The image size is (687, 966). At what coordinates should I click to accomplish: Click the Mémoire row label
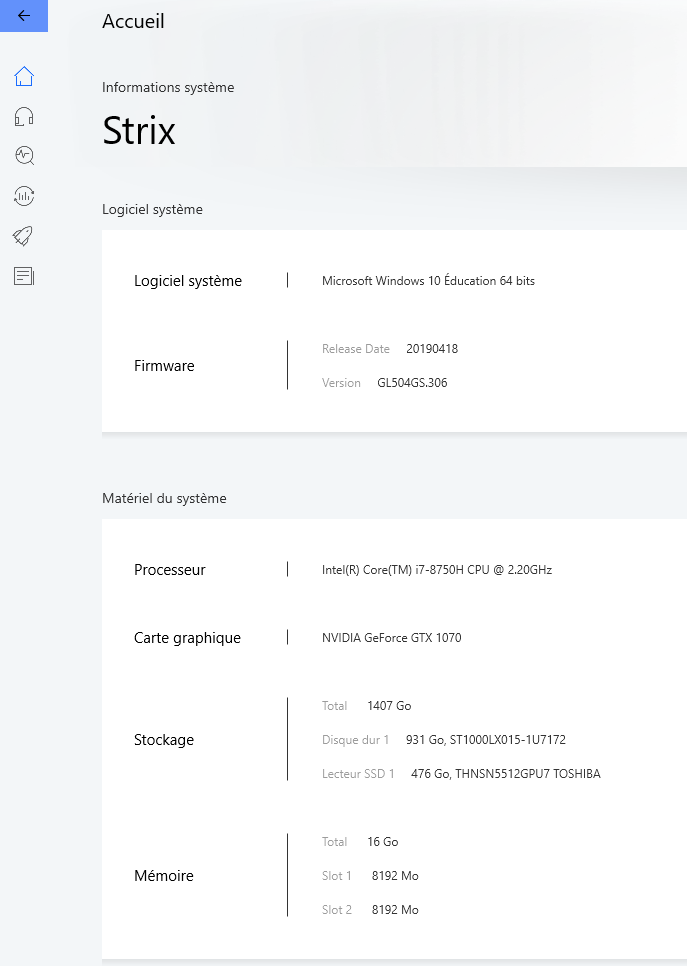click(x=164, y=876)
